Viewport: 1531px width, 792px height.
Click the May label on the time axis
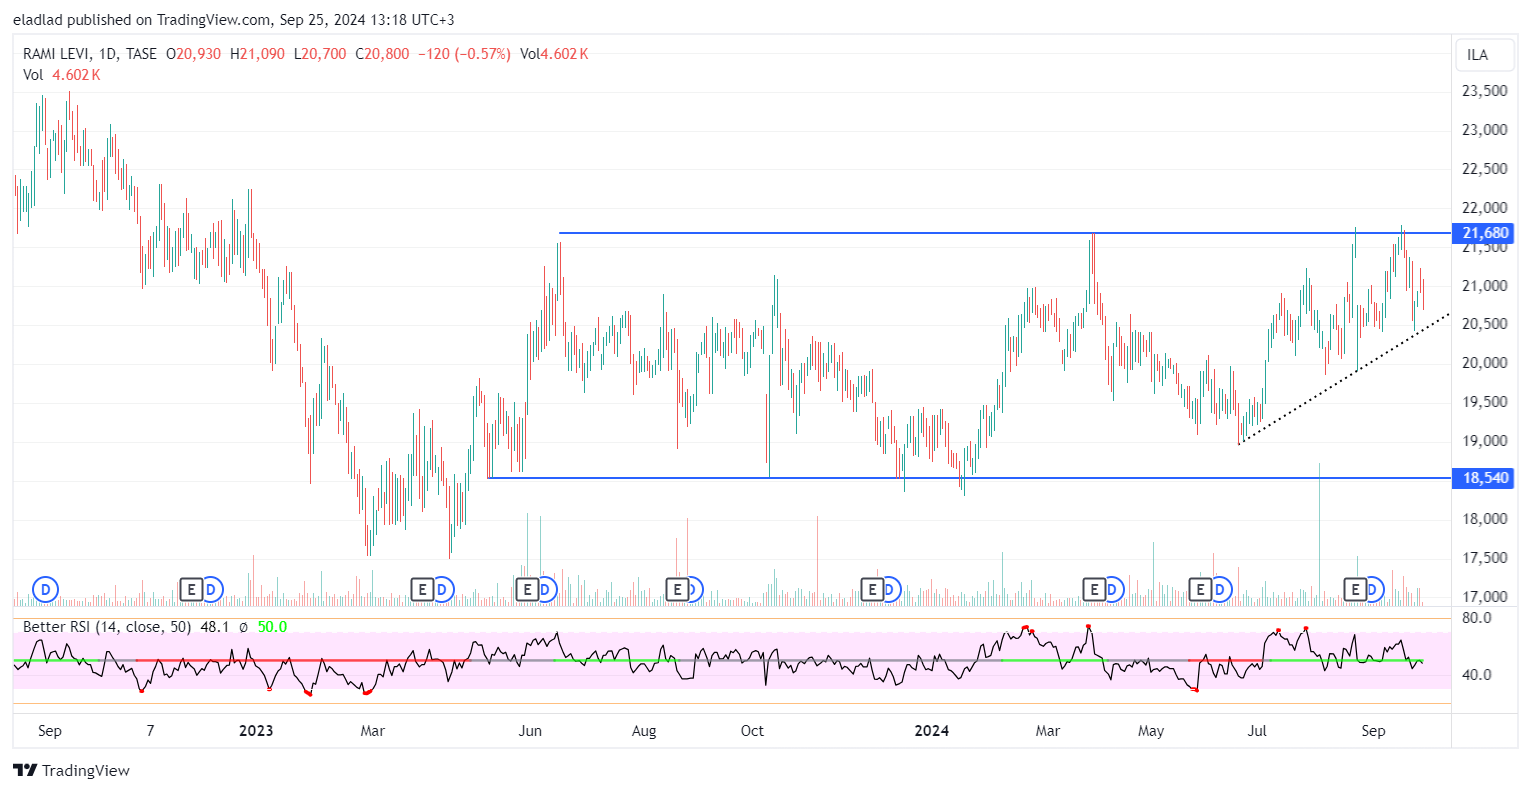pos(1151,731)
